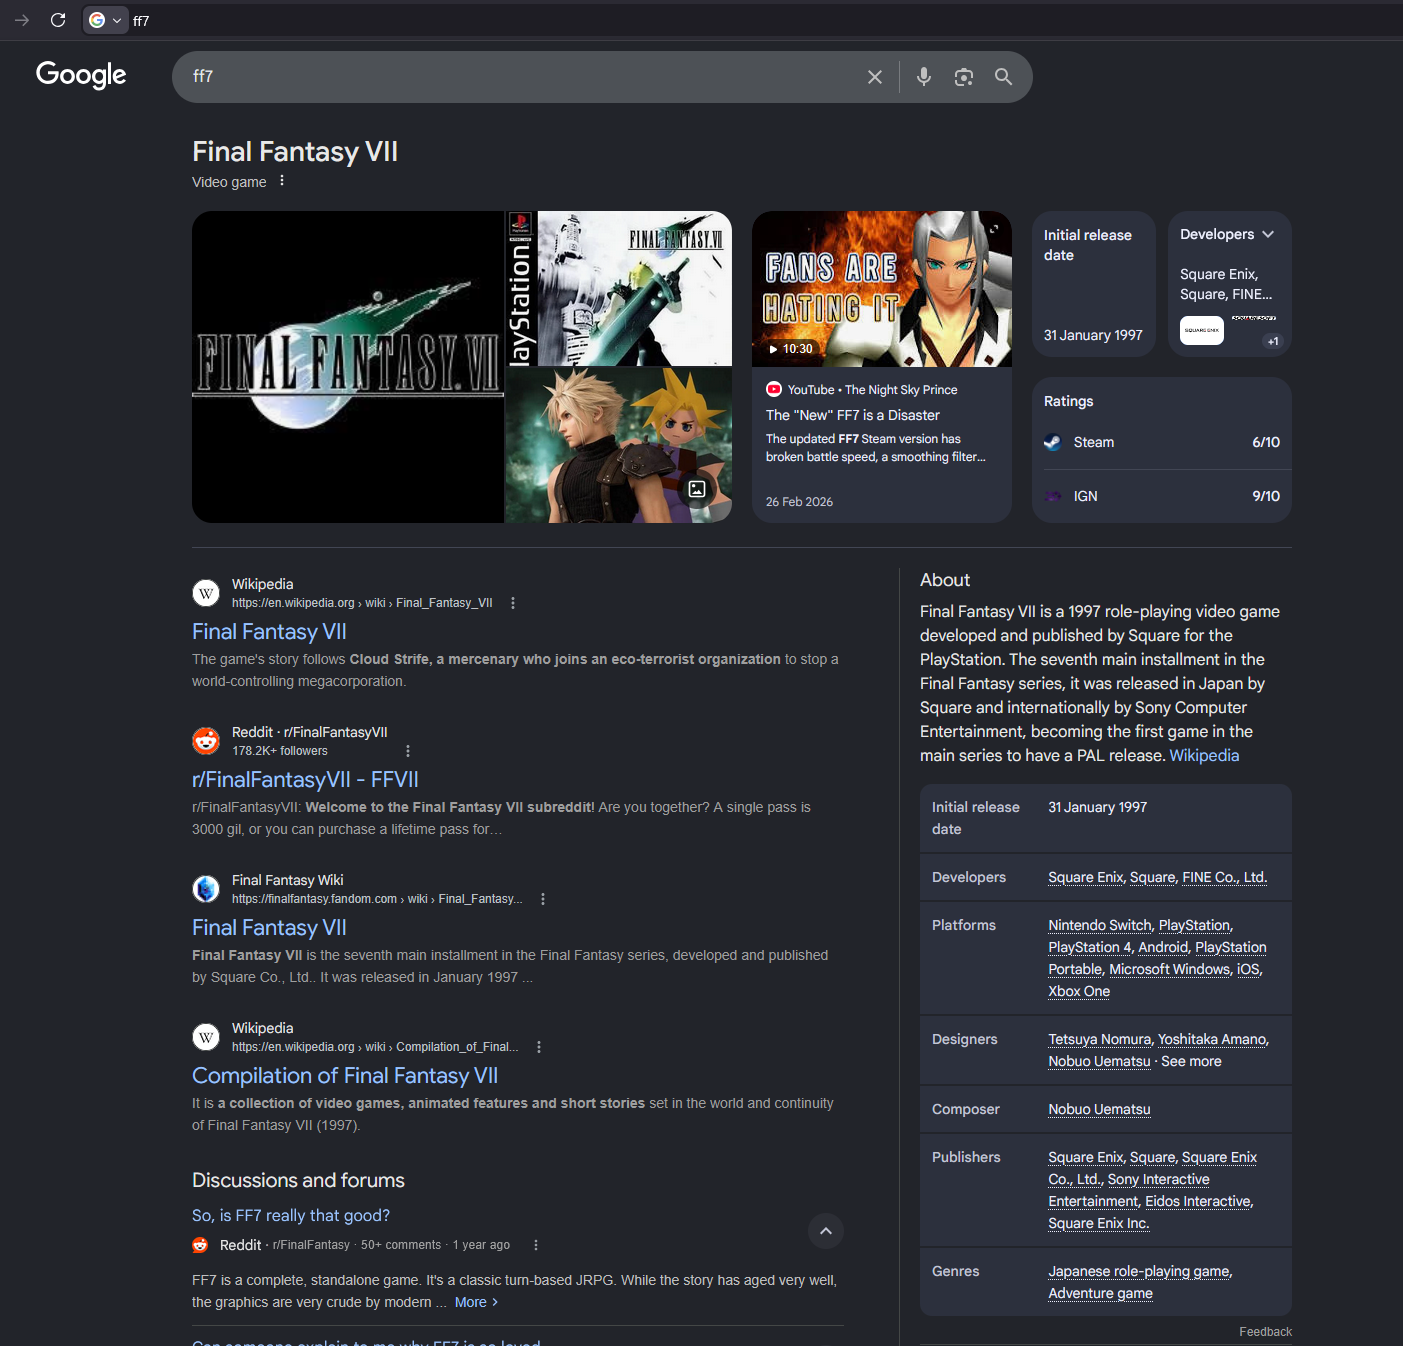
Task: Start voice search with microphone icon
Action: tap(924, 77)
